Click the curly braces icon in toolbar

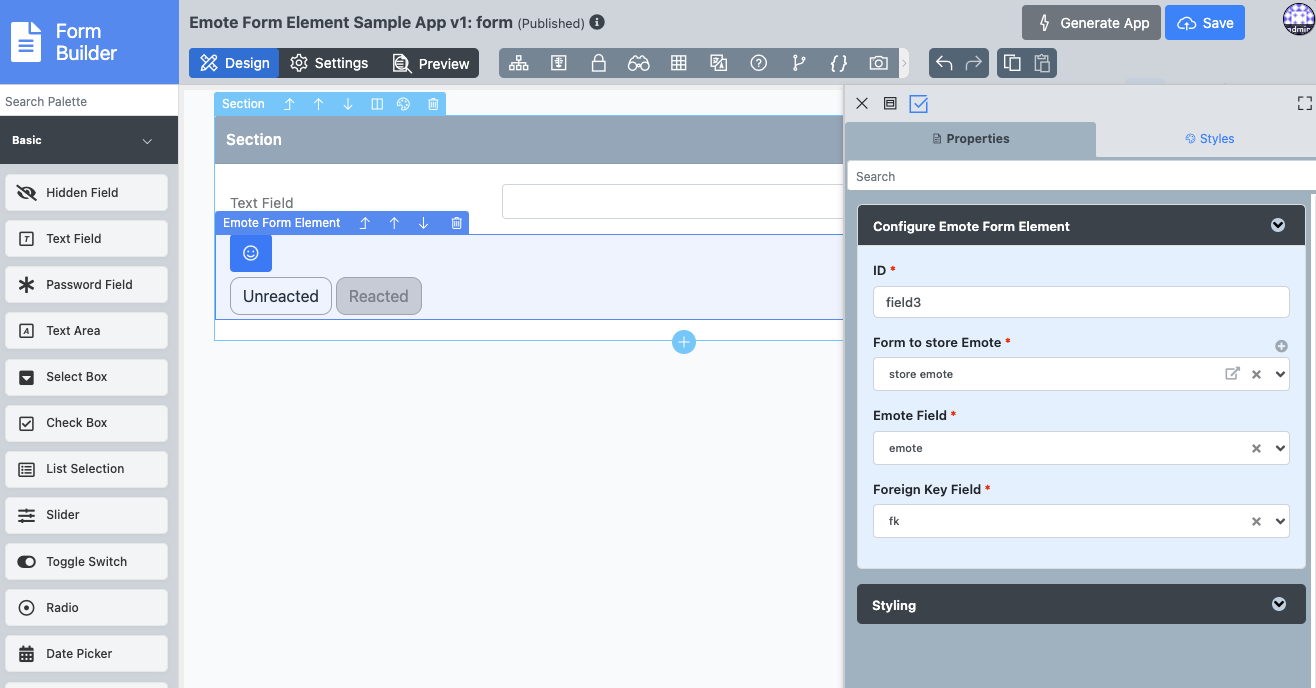pos(838,63)
